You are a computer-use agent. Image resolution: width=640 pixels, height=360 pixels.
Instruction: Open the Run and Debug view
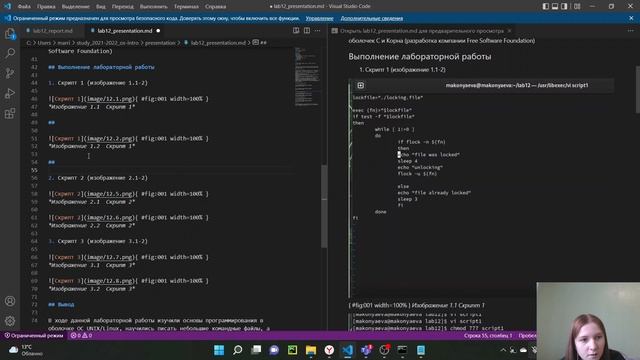click(x=10, y=93)
